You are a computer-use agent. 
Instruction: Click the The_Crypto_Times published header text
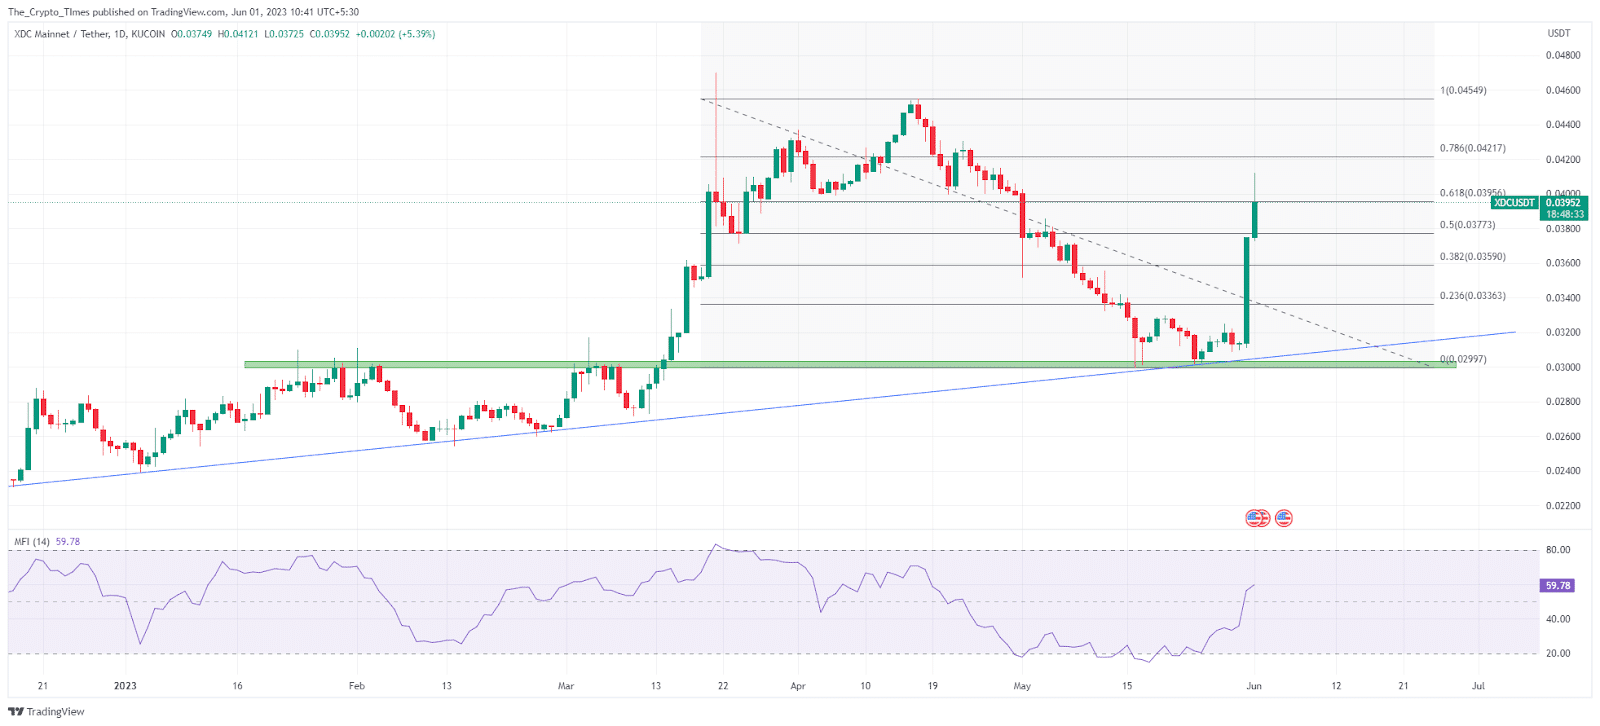(183, 12)
